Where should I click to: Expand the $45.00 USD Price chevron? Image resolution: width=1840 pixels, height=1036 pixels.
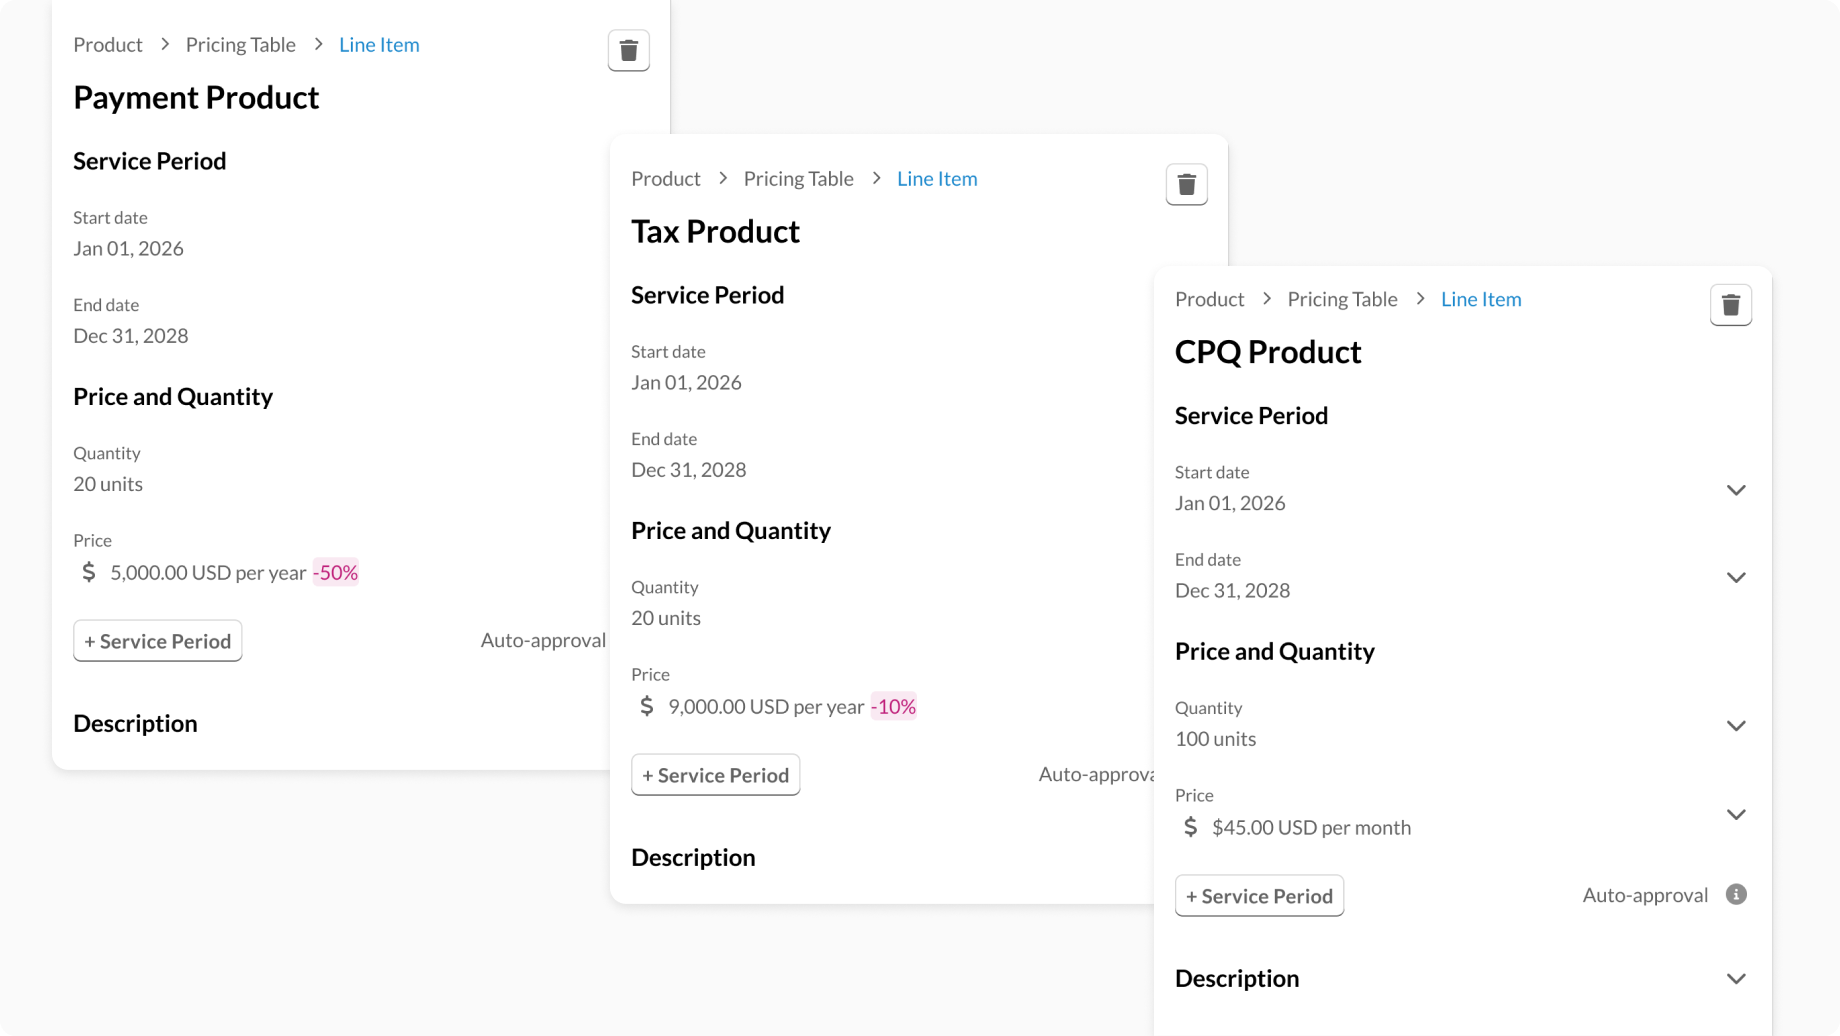click(1736, 814)
